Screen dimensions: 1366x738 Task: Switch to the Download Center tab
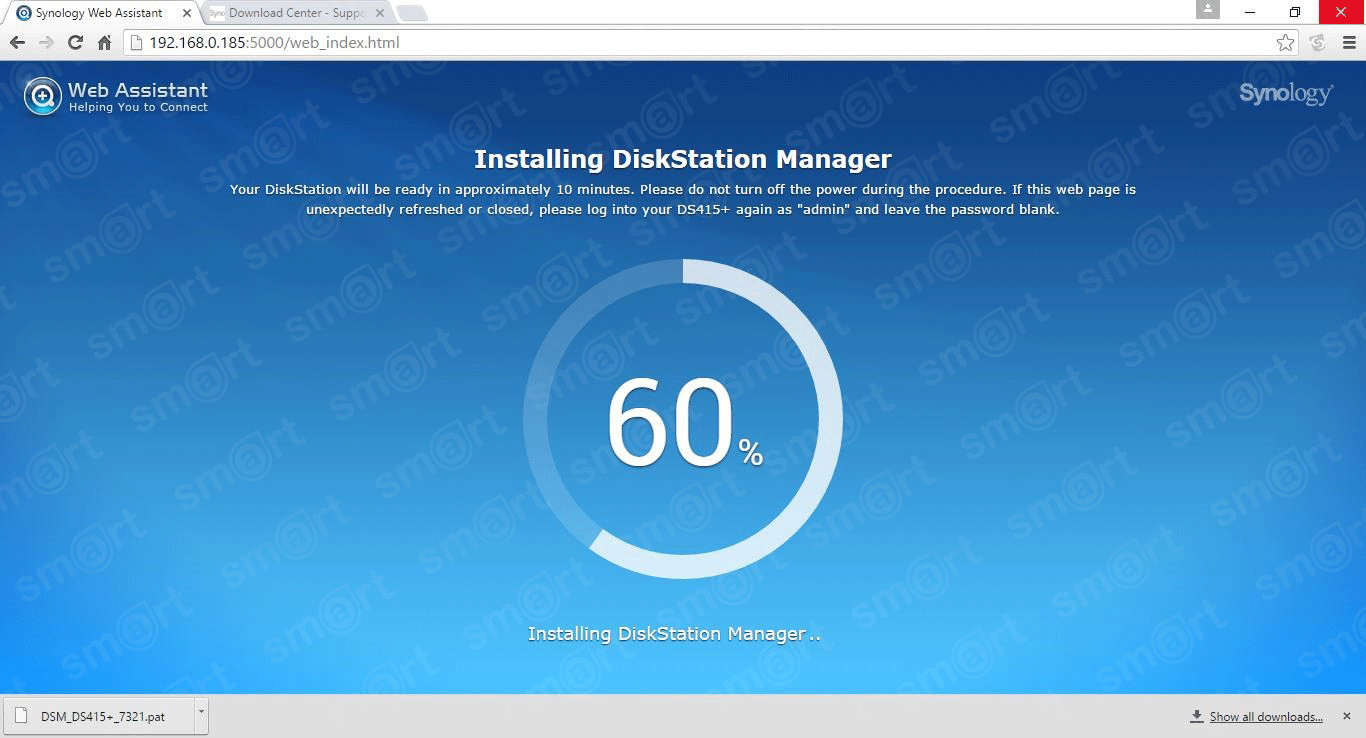(296, 13)
